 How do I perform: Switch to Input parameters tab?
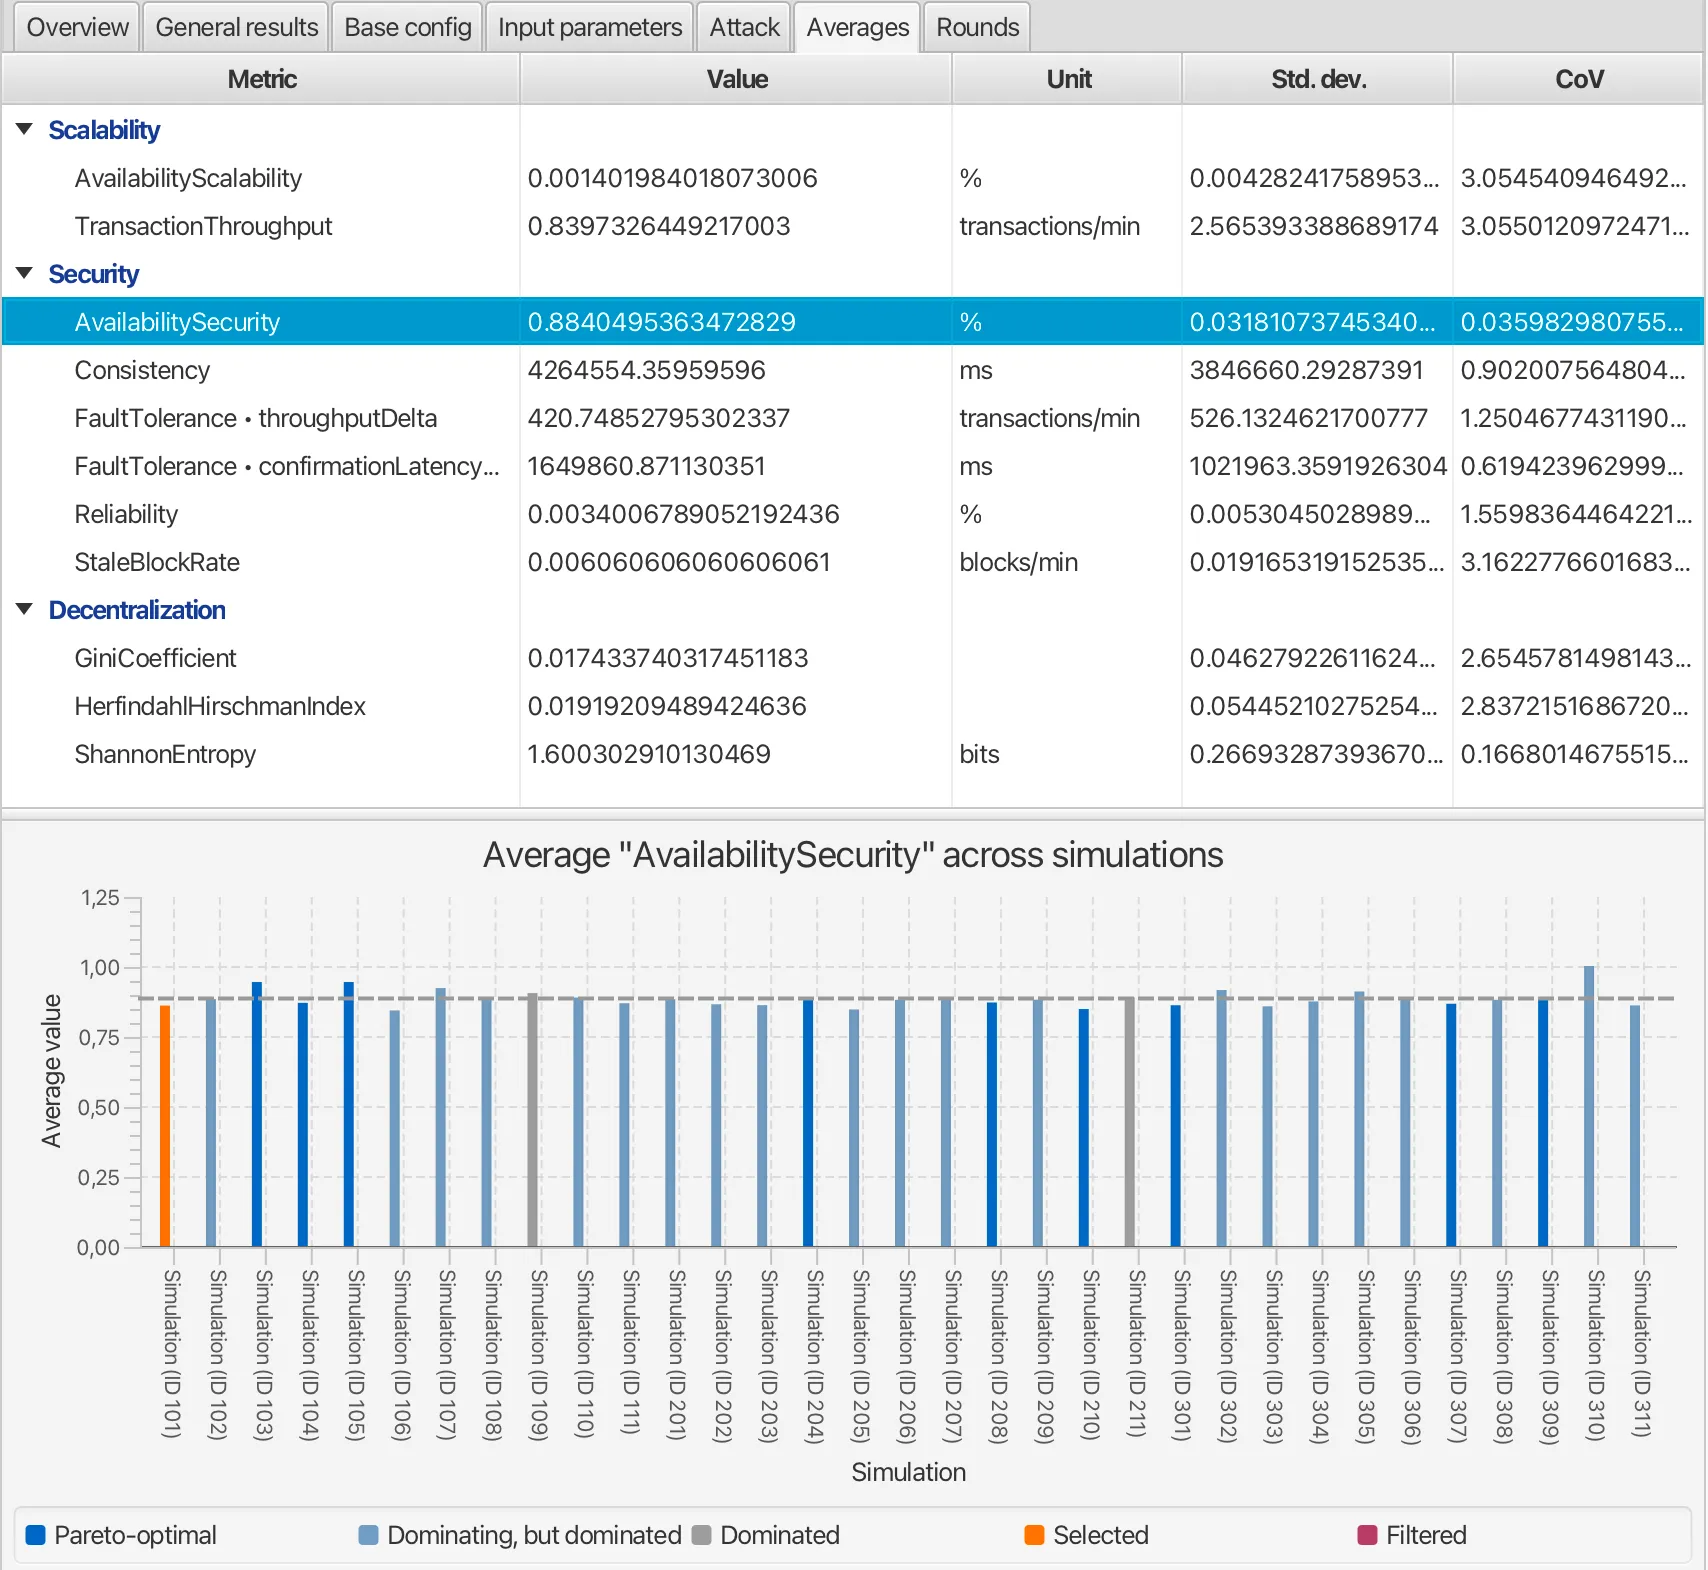tap(590, 27)
